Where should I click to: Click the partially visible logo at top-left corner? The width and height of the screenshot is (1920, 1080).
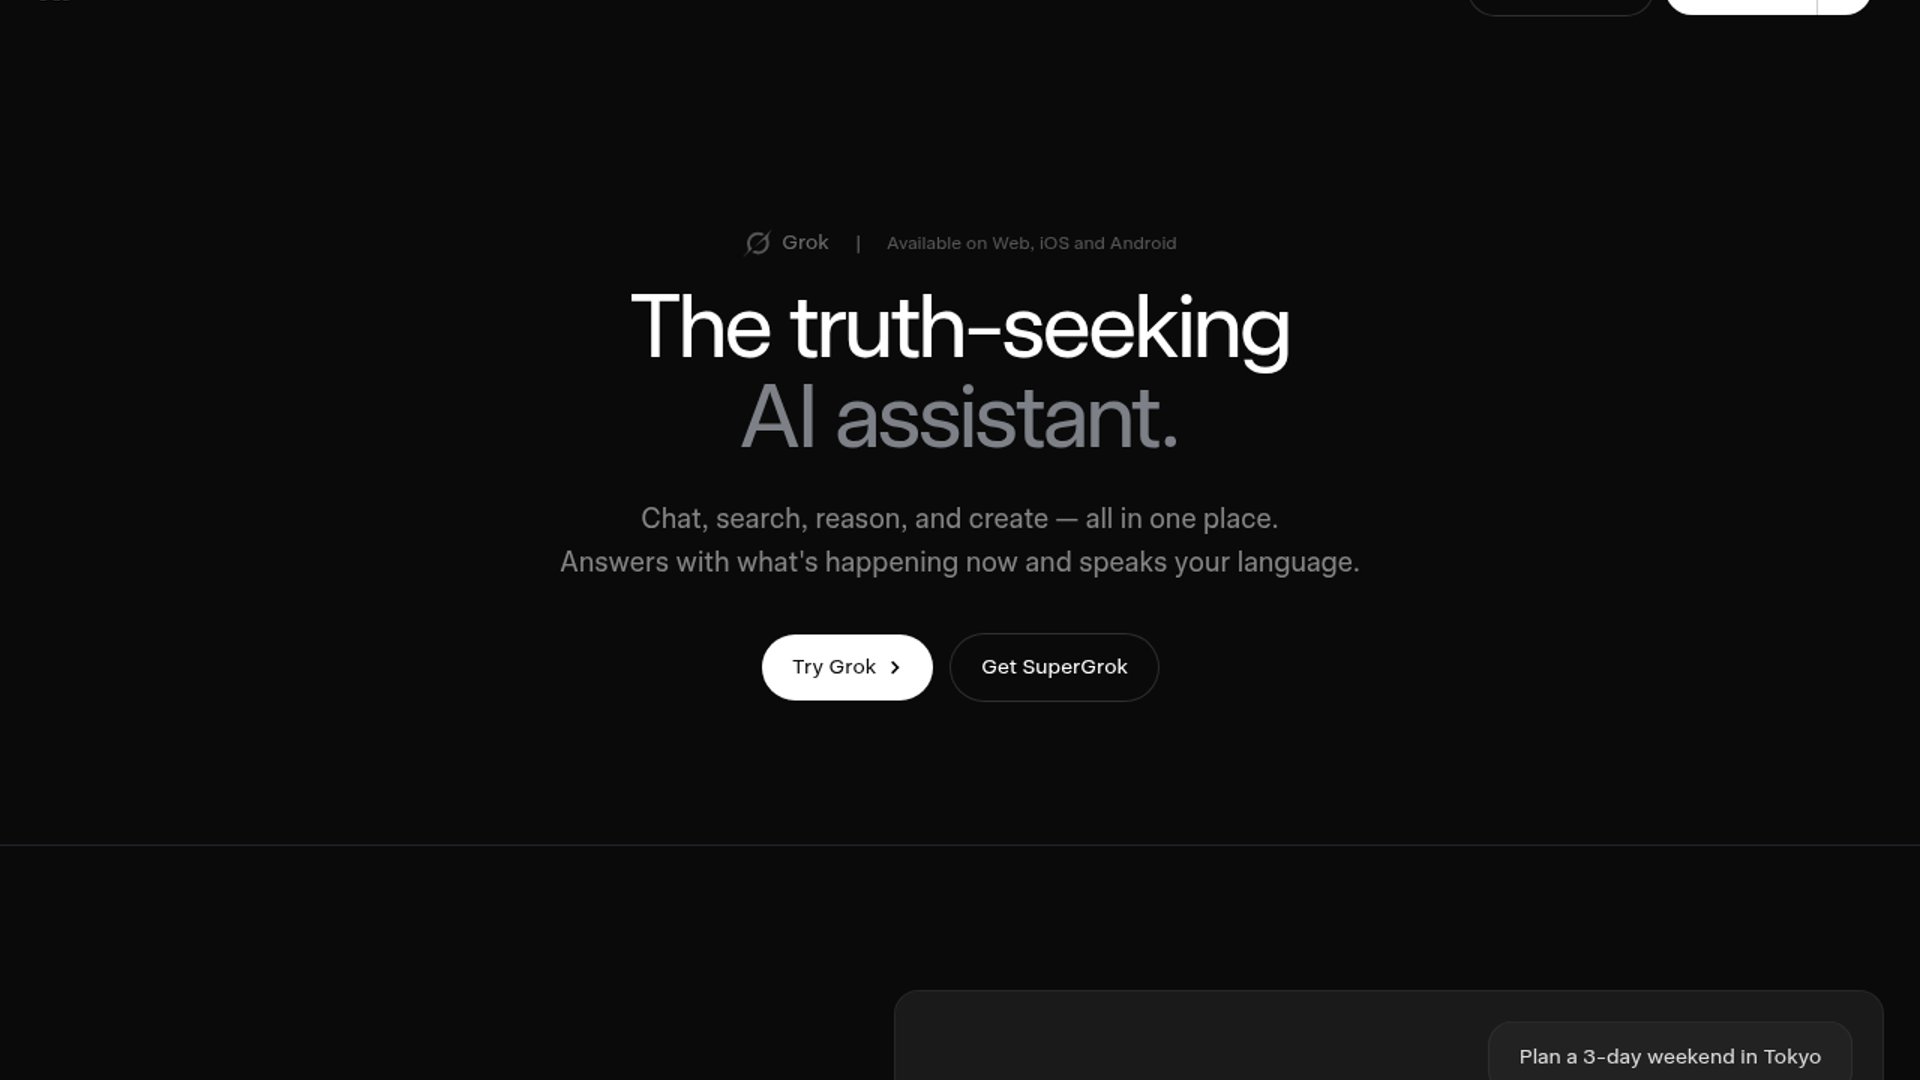coord(56,1)
